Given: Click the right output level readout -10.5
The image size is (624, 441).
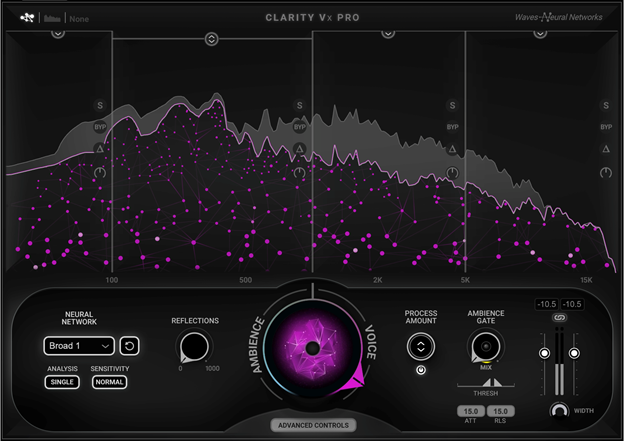Looking at the screenshot, I should (x=572, y=304).
